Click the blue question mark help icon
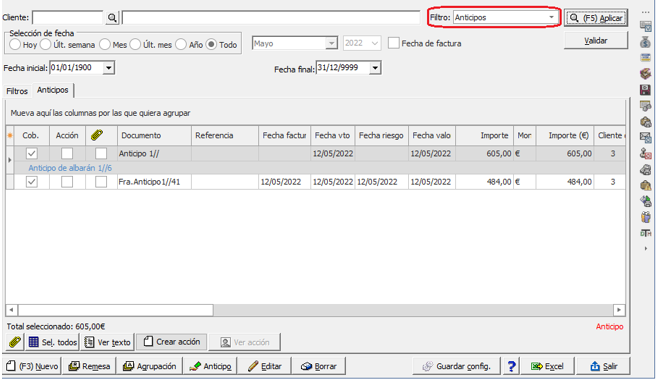This screenshot has height=381, width=657. [x=511, y=366]
